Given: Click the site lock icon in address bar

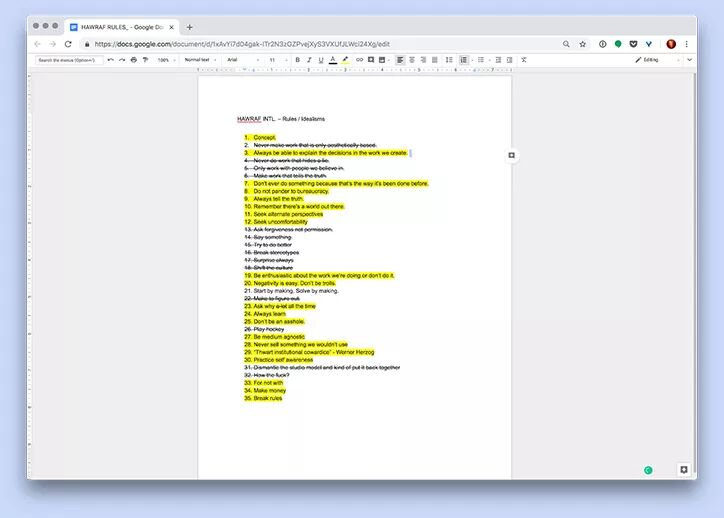Looking at the screenshot, I should coord(87,44).
